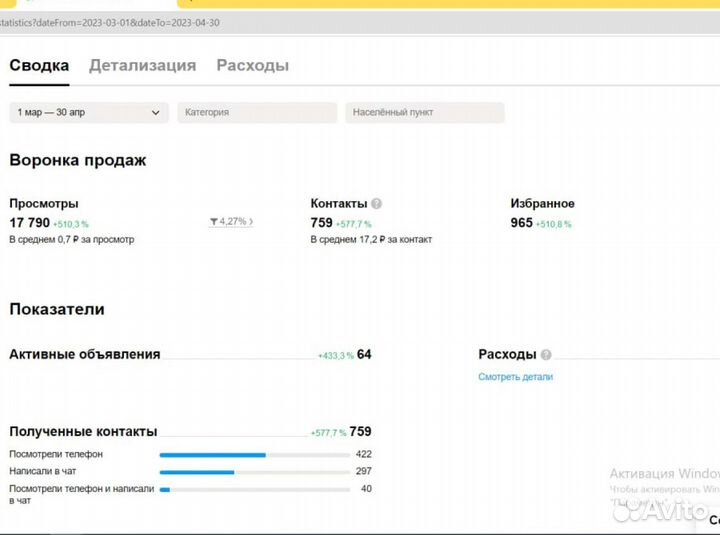Click the help icon beside Расходы heading

[x=546, y=355]
